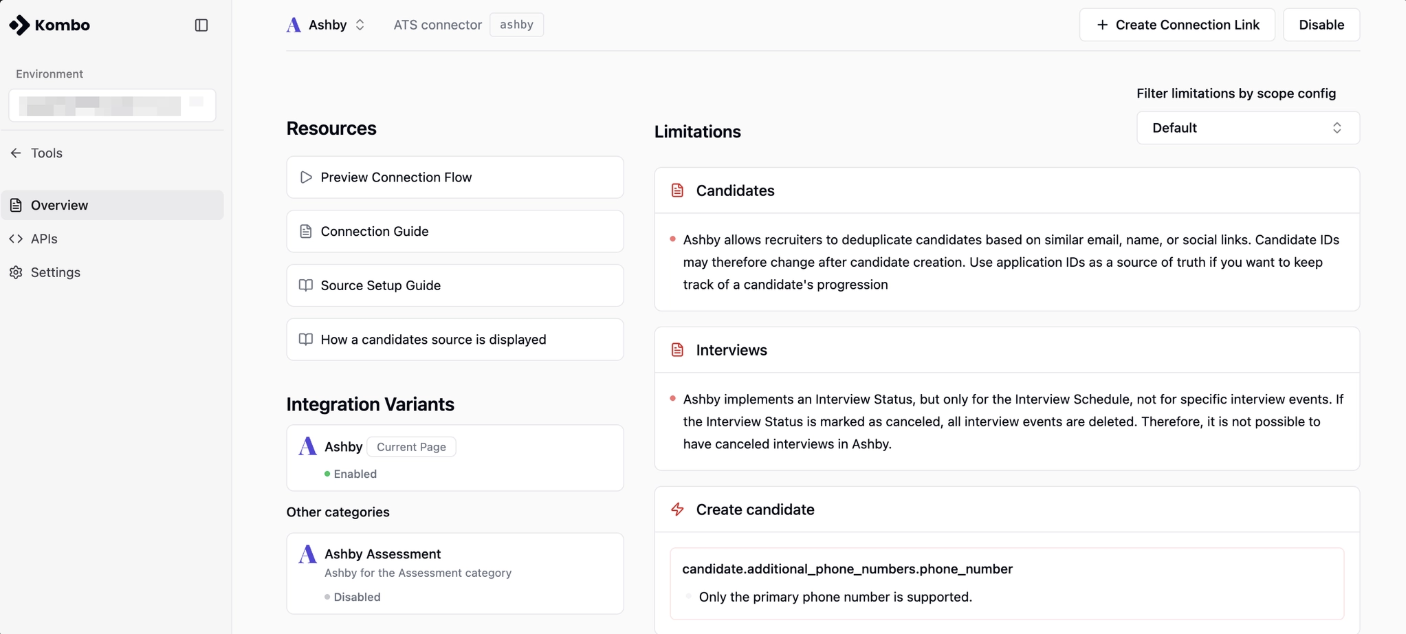Click the document icon beside Connection Guide
1406x634 pixels.
tap(306, 231)
